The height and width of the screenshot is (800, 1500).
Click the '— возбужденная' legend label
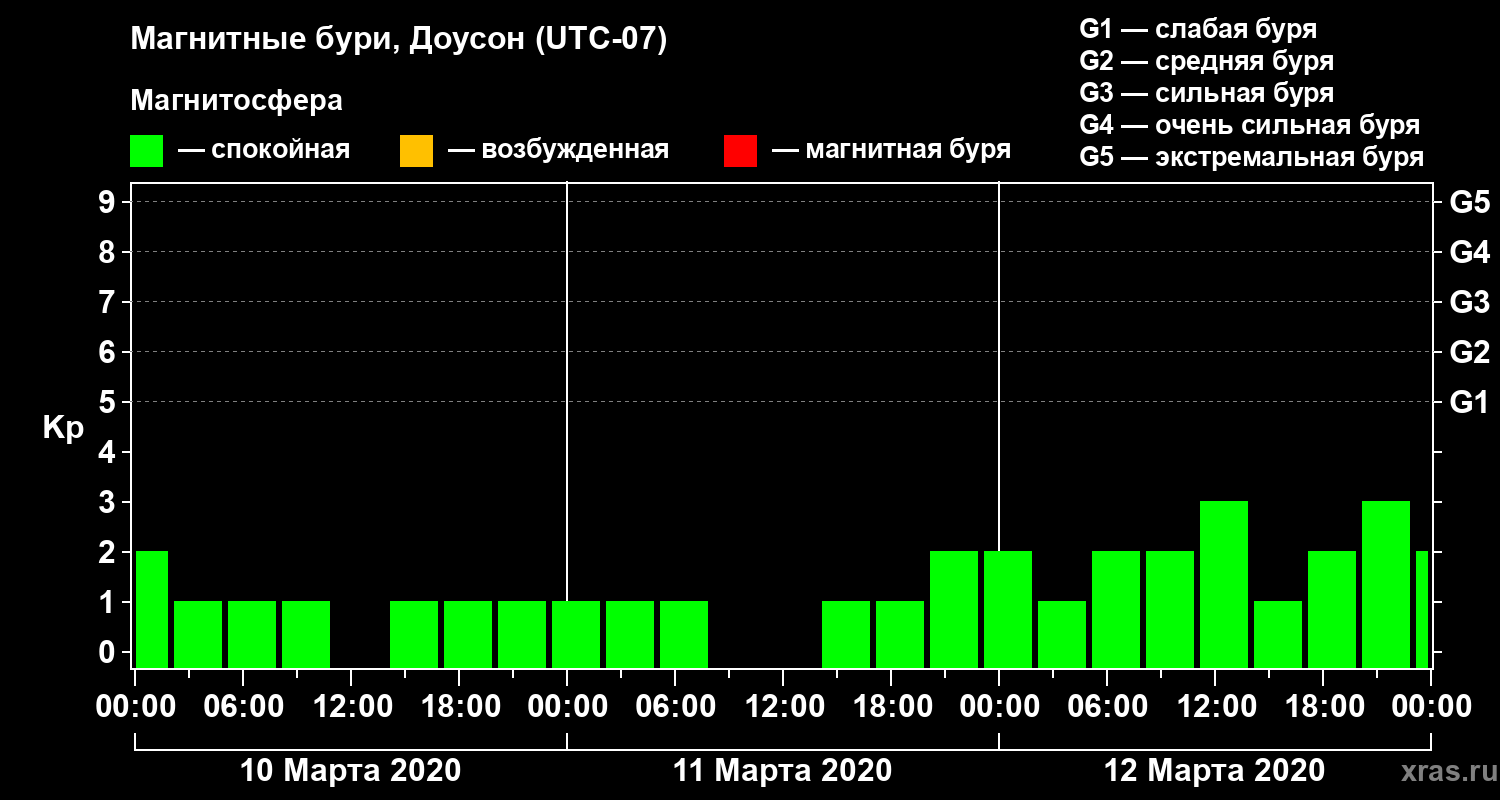point(558,150)
